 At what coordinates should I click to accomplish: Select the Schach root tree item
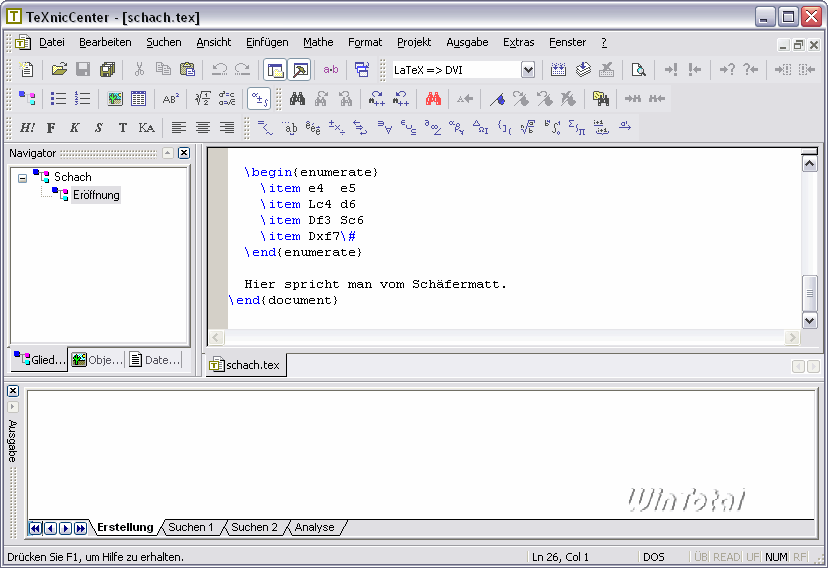72,177
